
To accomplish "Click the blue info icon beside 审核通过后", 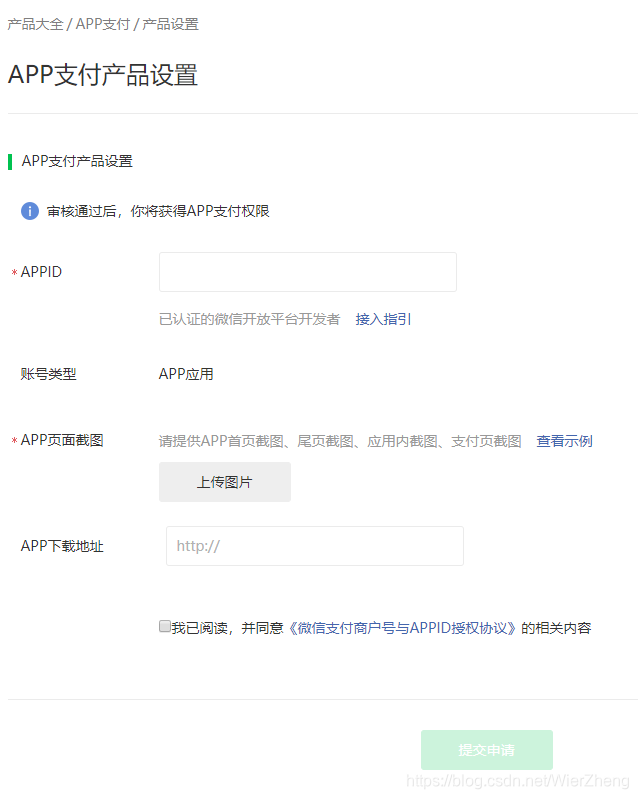I will 30,210.
